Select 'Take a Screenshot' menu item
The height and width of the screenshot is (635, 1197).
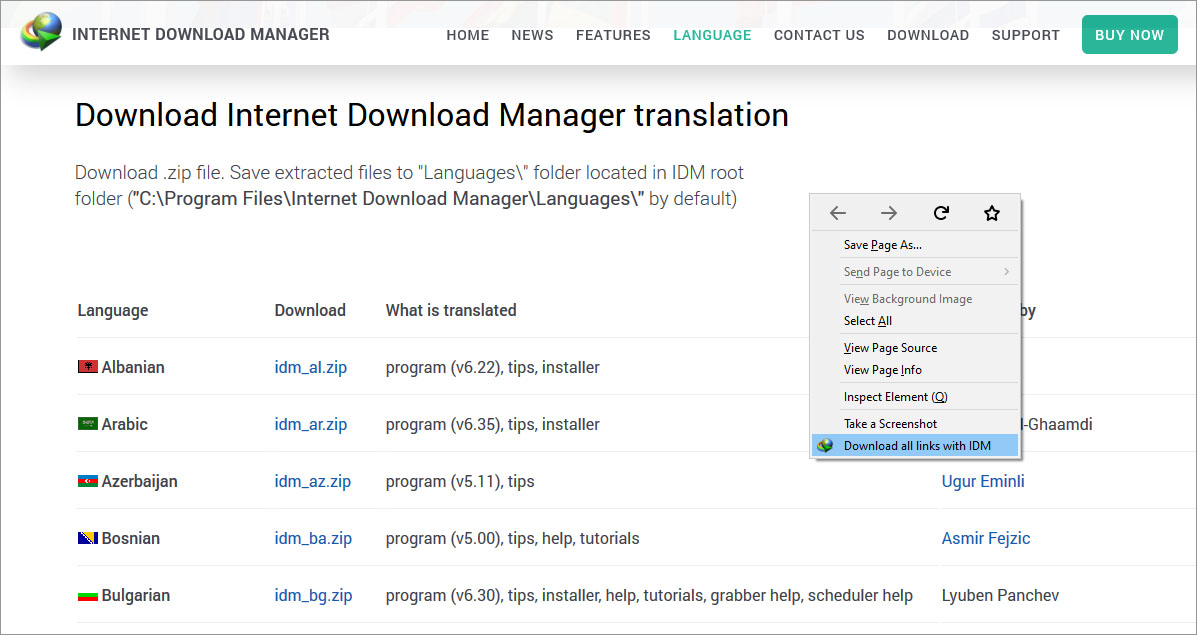point(888,423)
